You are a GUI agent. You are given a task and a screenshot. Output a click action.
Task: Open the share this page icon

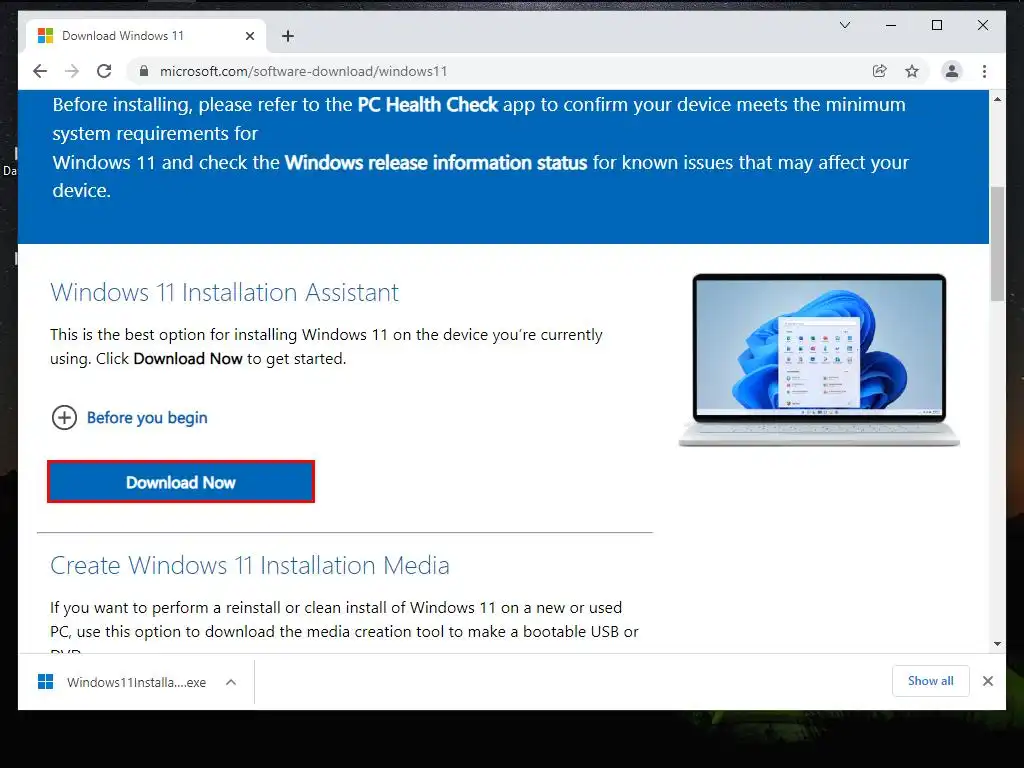tap(880, 71)
